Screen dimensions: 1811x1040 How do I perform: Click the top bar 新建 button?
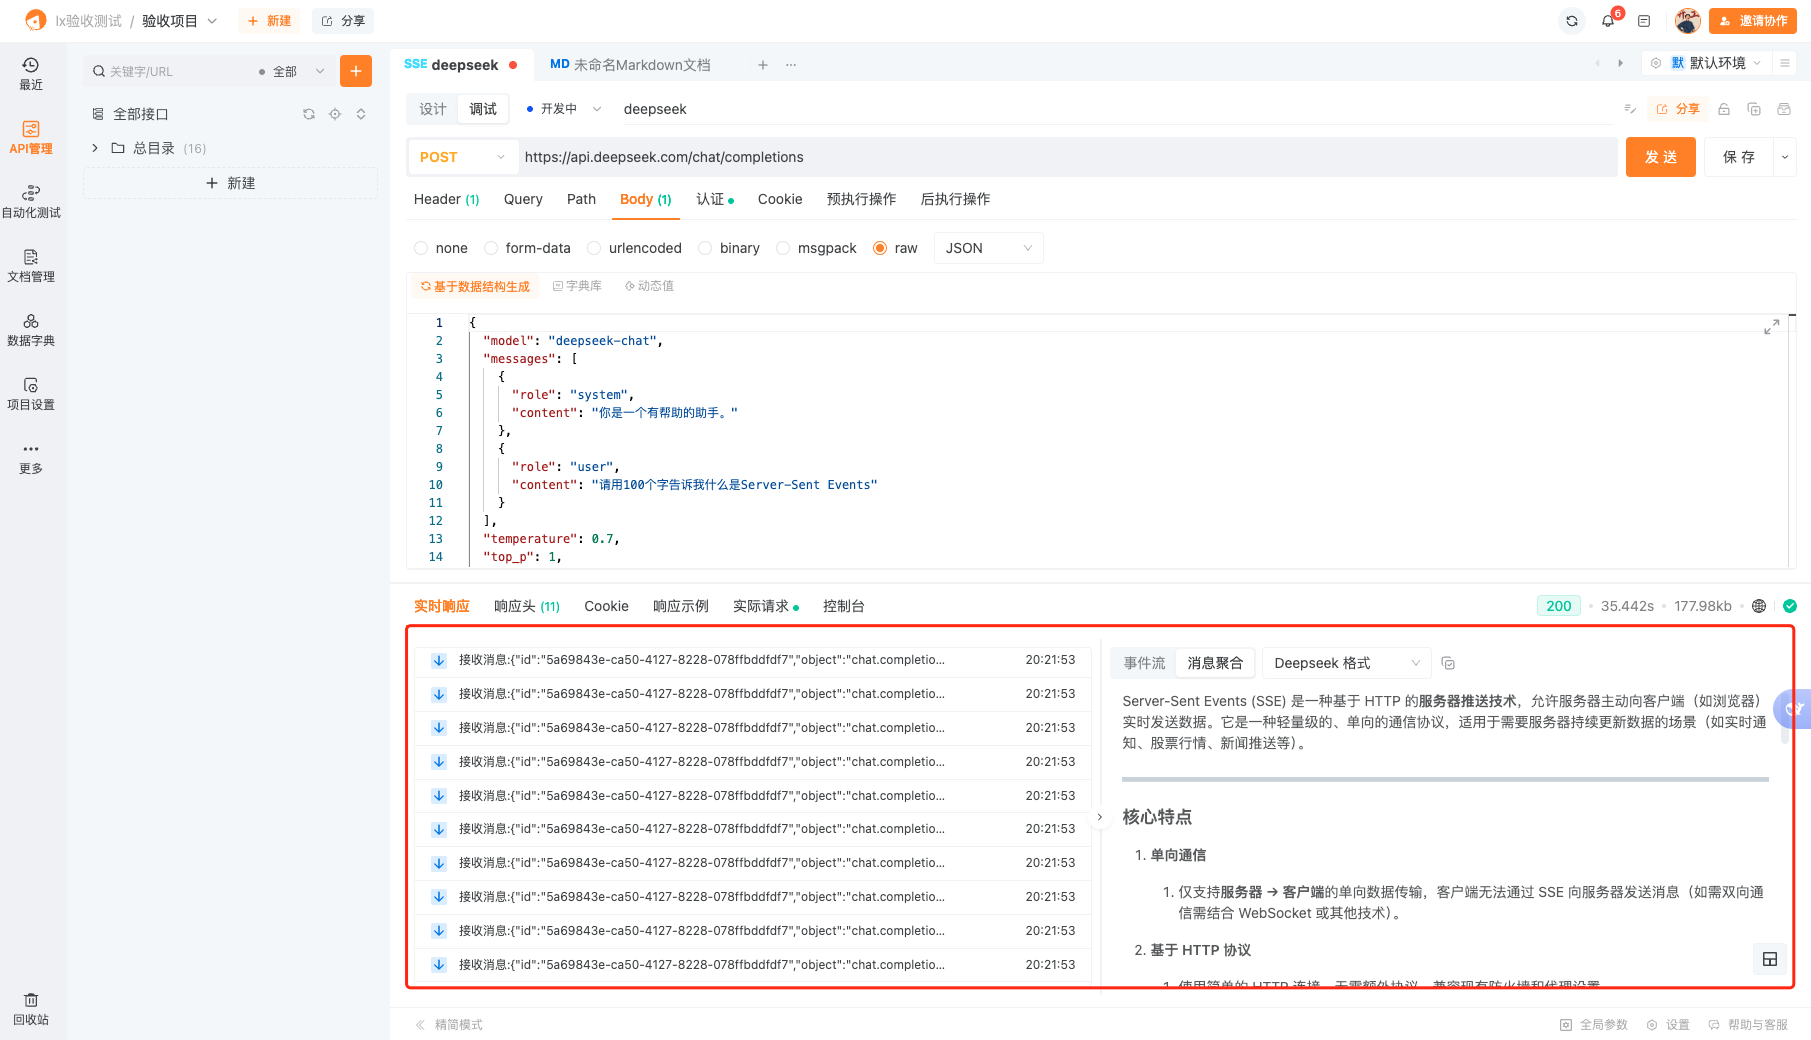[269, 21]
